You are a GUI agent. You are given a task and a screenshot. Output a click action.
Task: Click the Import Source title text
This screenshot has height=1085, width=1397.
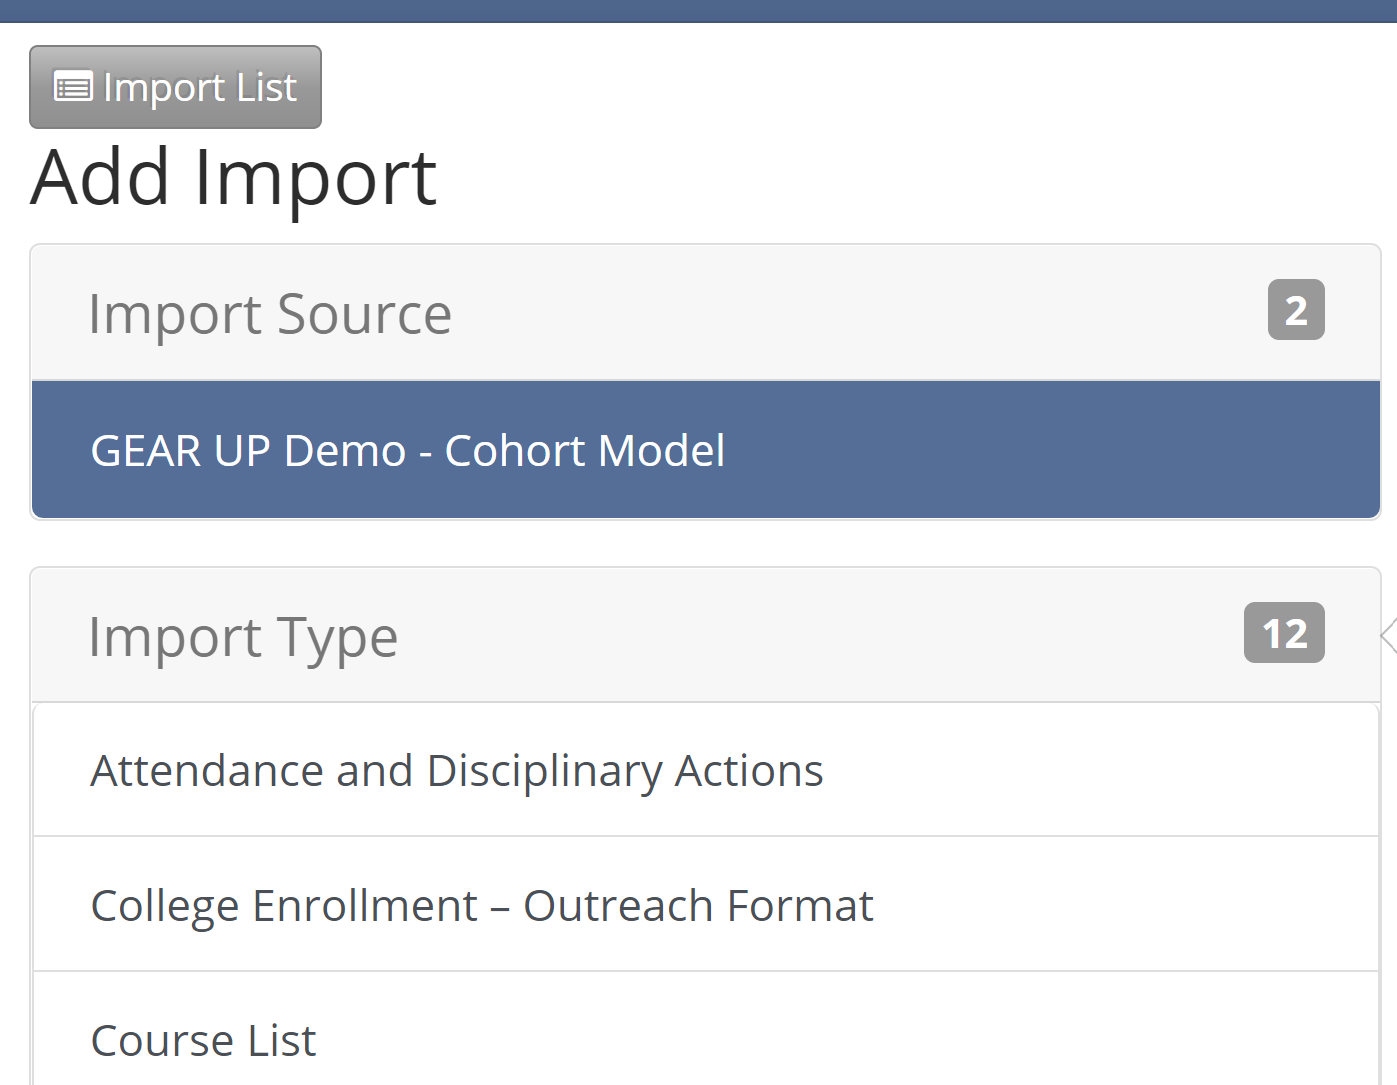(270, 314)
